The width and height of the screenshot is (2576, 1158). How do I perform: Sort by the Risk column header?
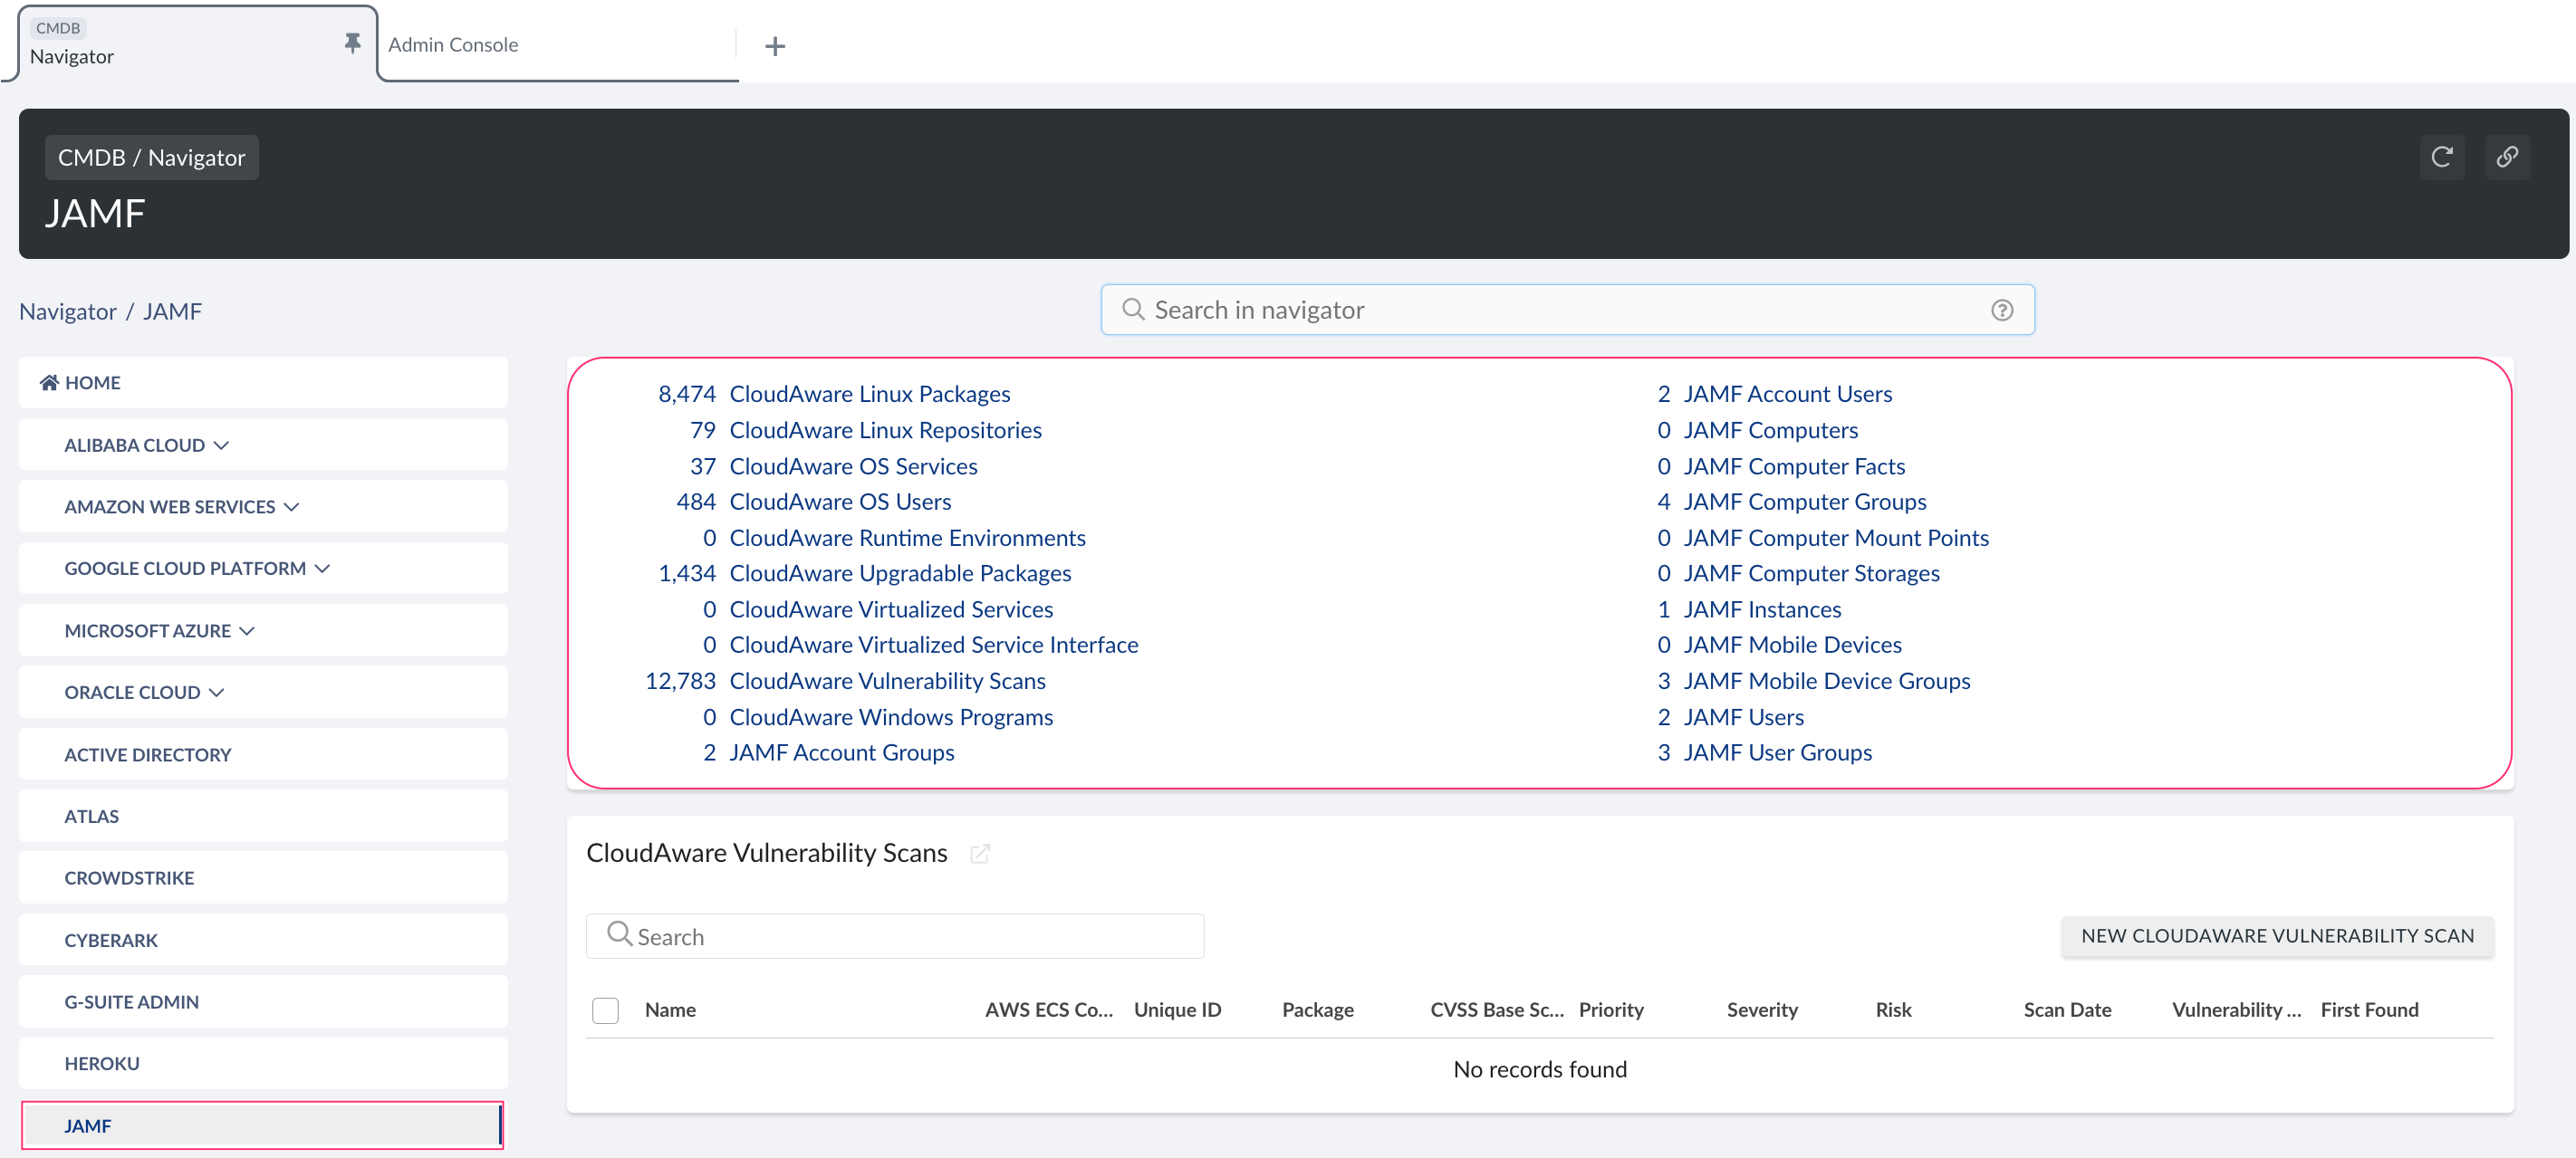point(1892,1010)
